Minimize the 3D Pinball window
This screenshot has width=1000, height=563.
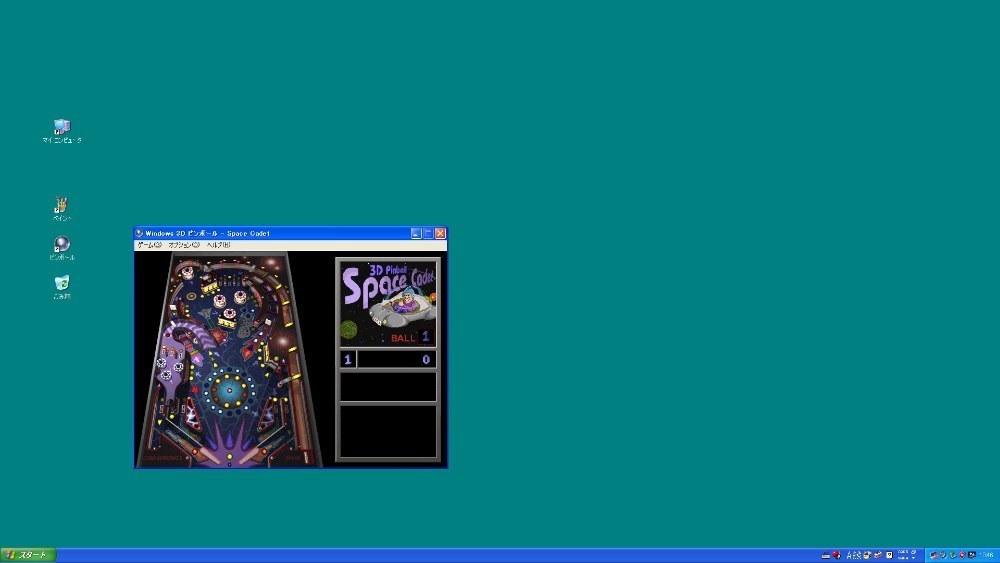[416, 233]
